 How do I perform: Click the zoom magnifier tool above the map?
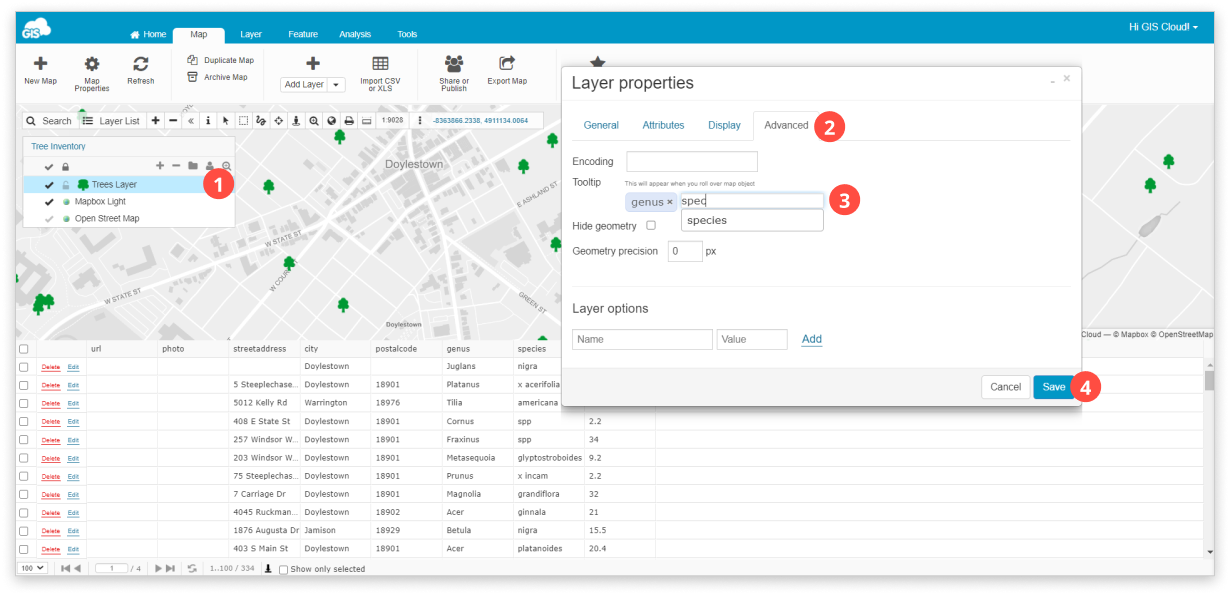click(x=316, y=120)
